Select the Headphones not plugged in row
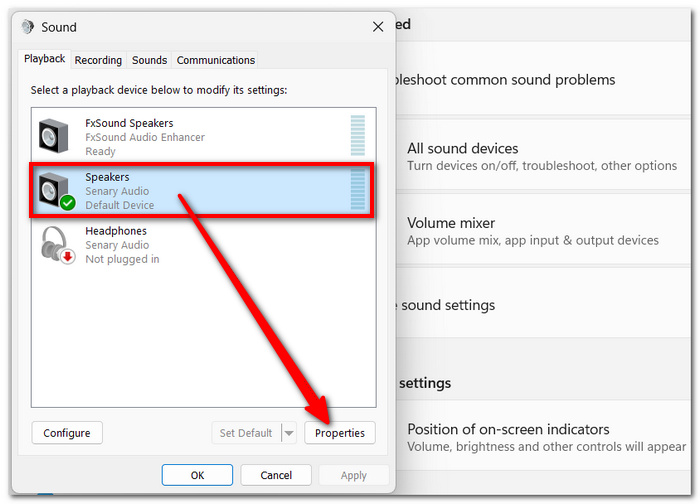 click(x=204, y=245)
